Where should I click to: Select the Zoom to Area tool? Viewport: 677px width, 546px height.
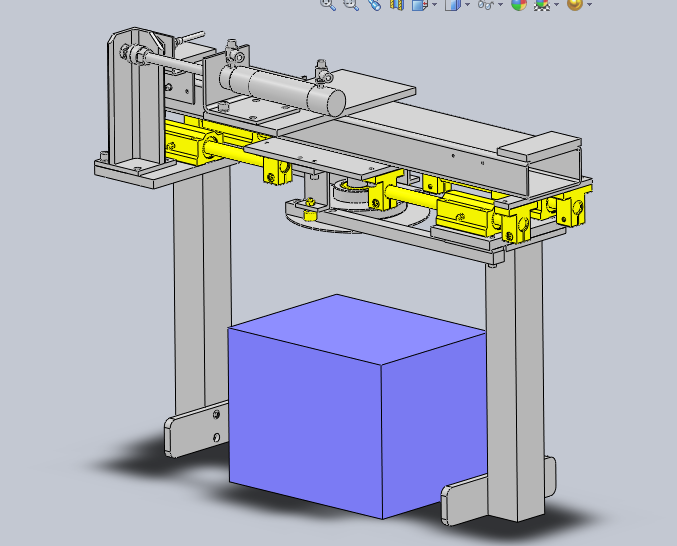pyautogui.click(x=351, y=4)
